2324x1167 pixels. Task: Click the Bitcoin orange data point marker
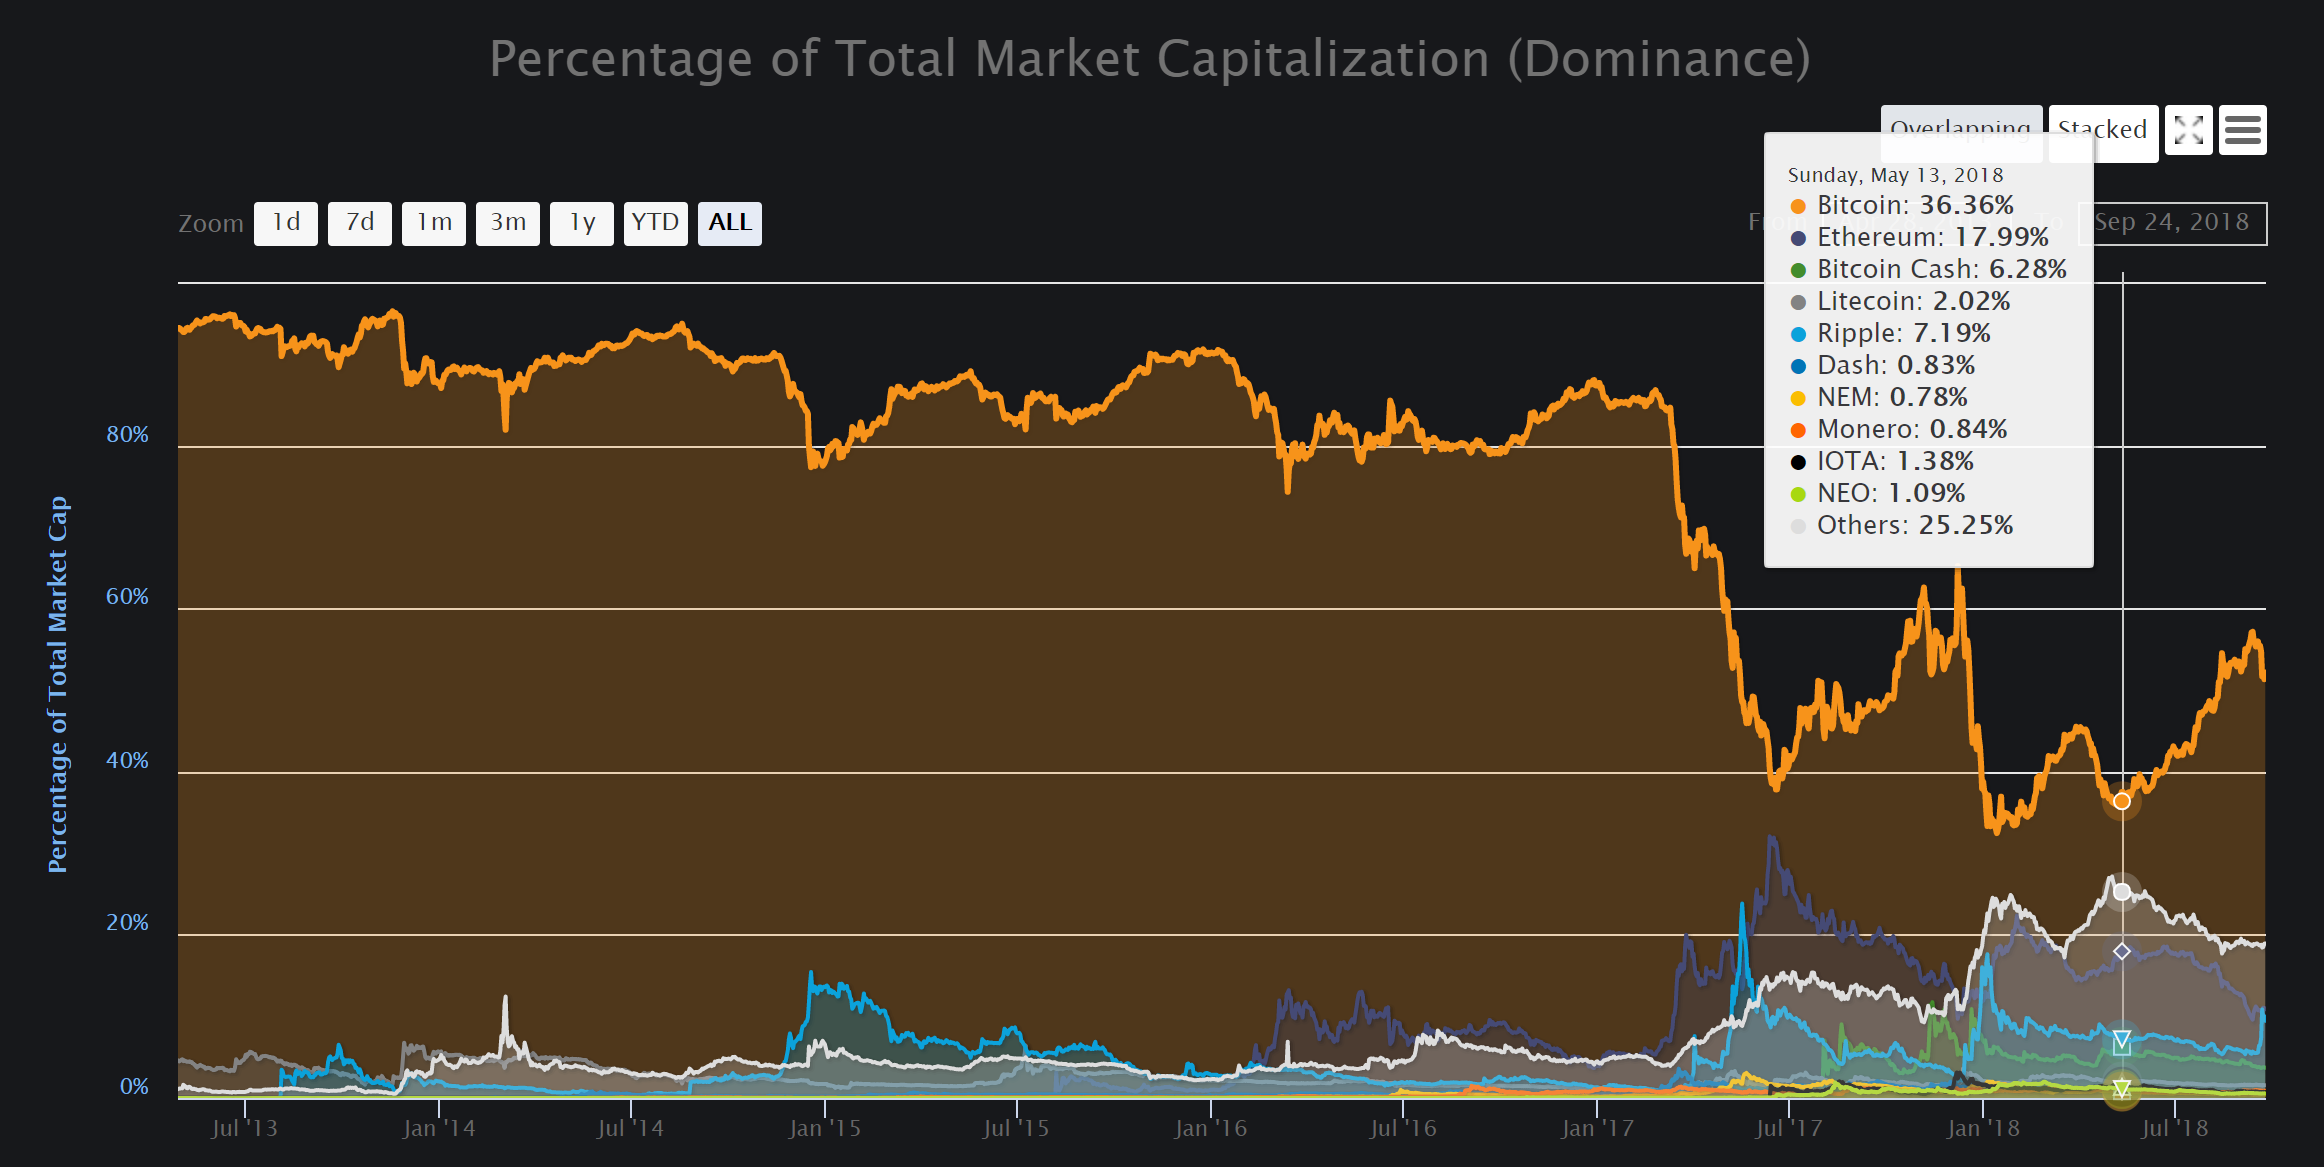2121,801
